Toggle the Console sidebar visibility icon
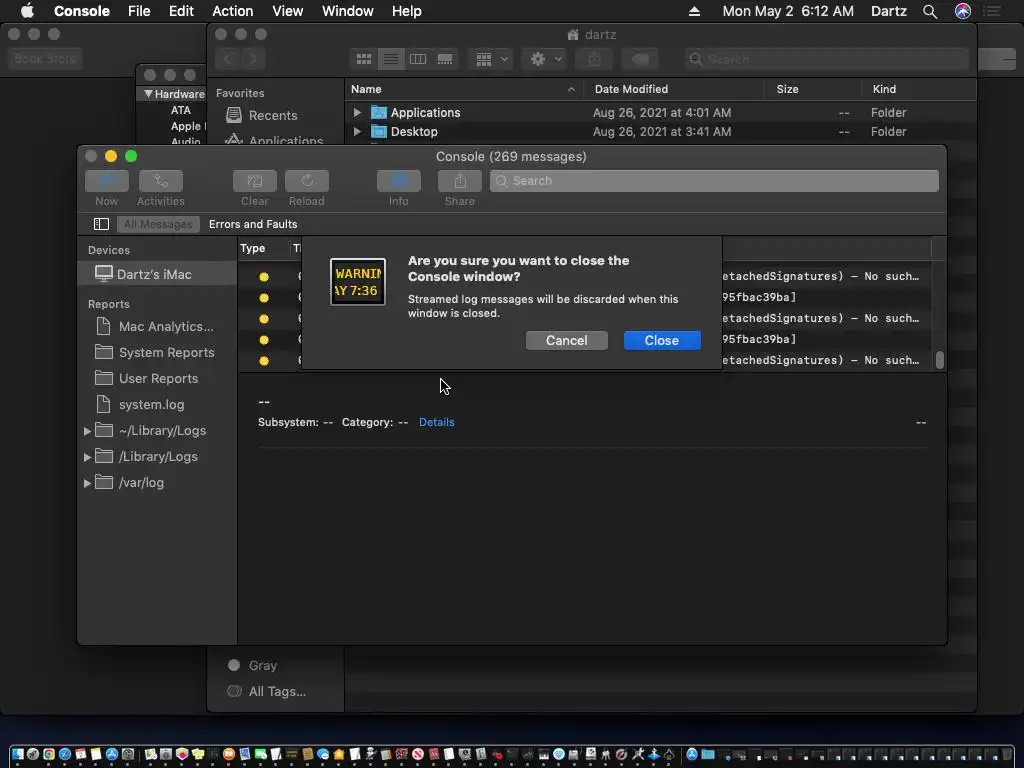1024x768 pixels. pos(101,224)
